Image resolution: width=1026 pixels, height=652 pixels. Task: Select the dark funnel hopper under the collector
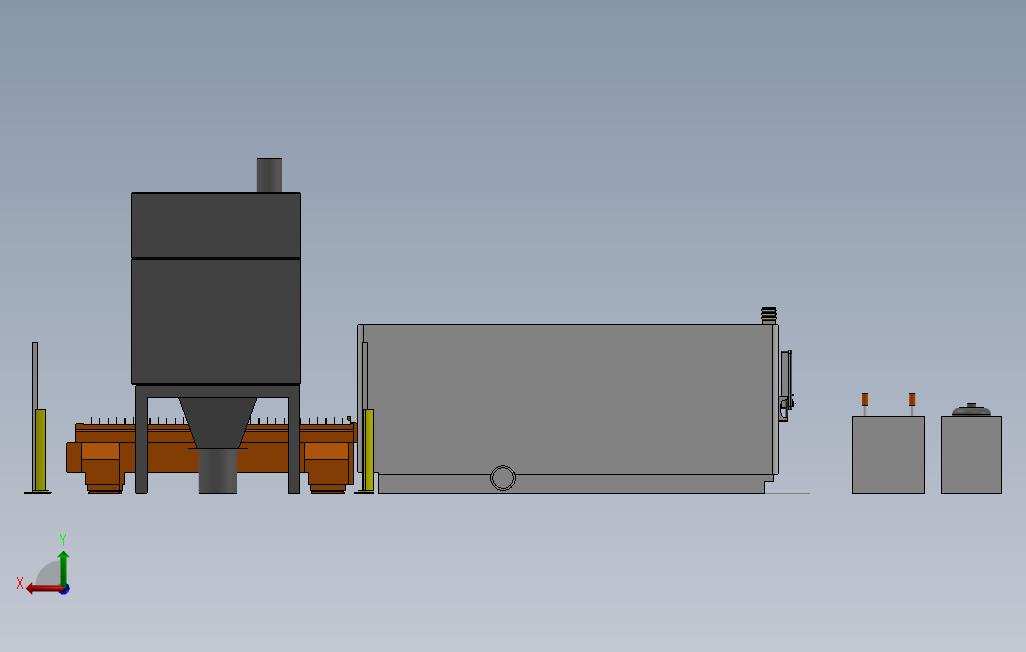pyautogui.click(x=217, y=422)
